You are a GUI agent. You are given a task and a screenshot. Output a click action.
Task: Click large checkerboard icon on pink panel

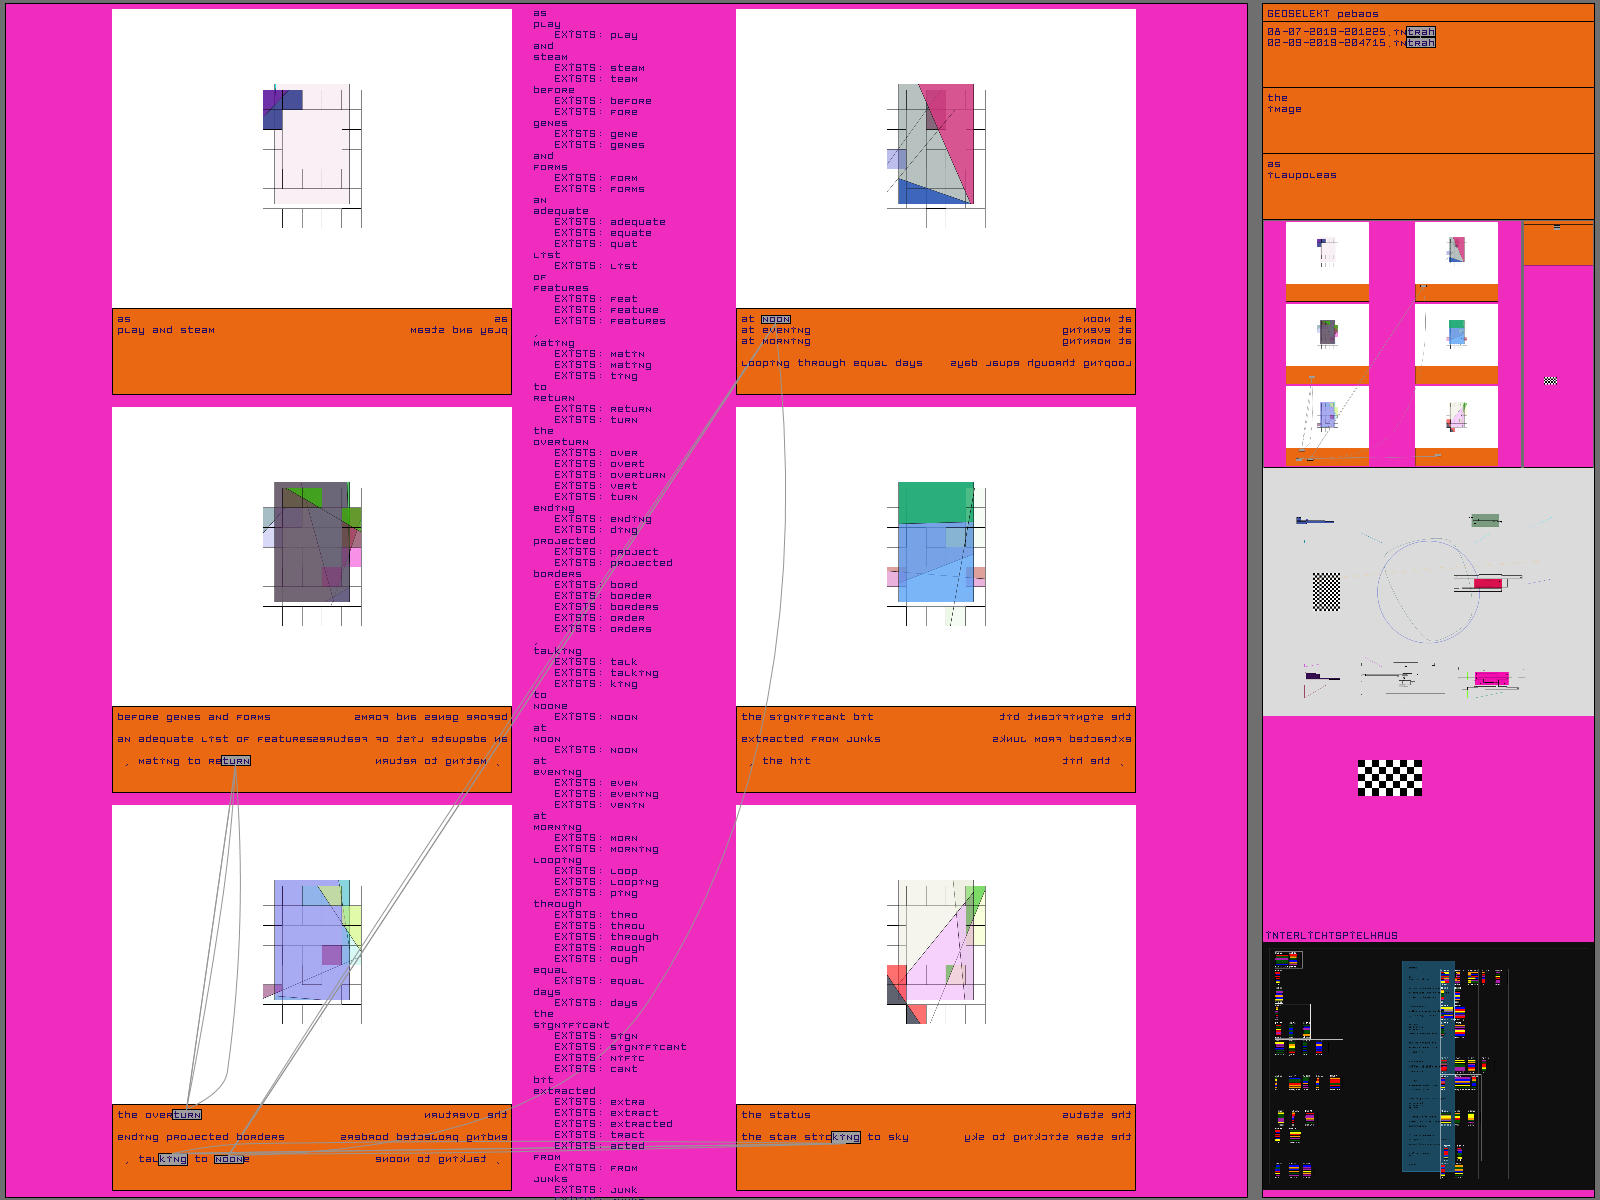1390,777
